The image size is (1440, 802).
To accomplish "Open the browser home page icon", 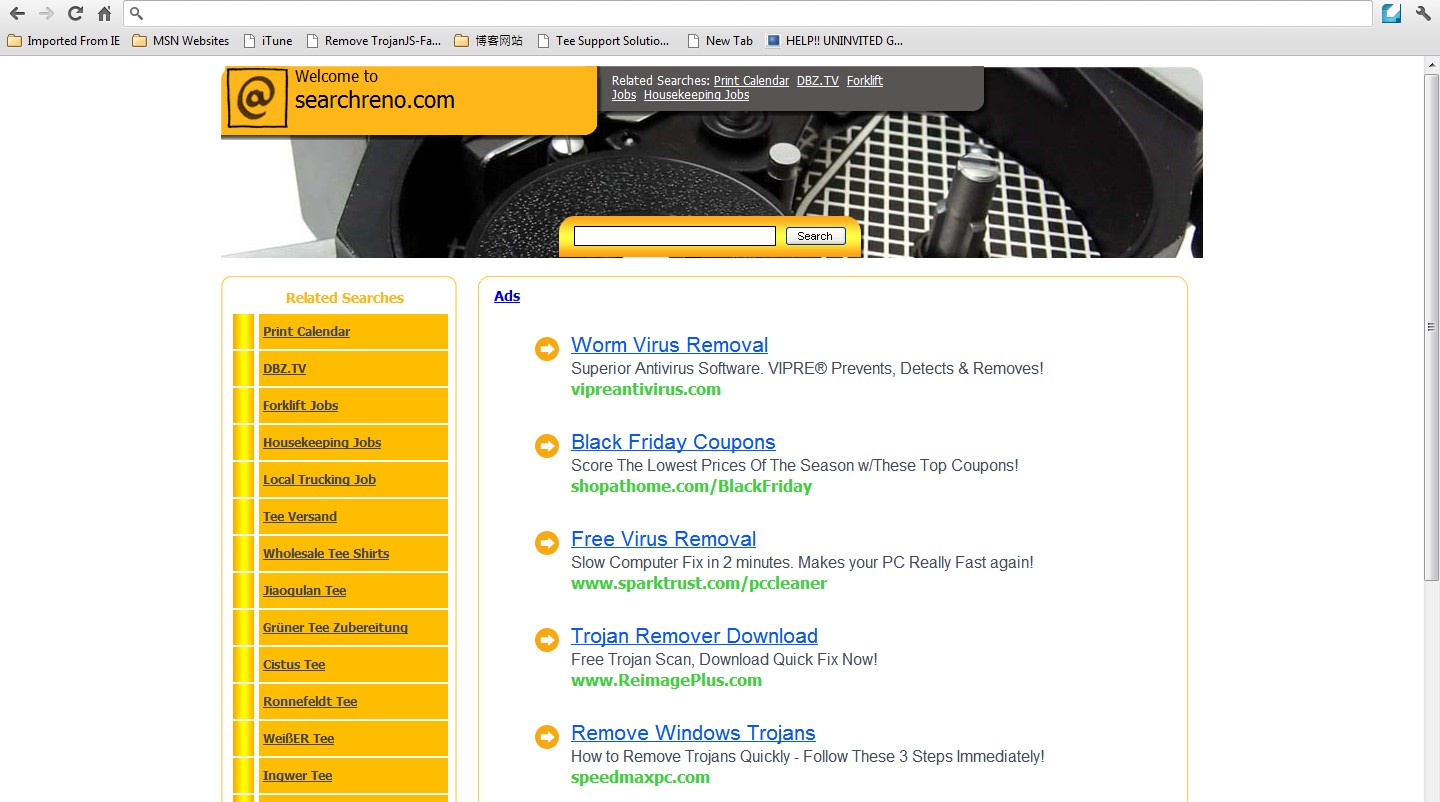I will (104, 14).
